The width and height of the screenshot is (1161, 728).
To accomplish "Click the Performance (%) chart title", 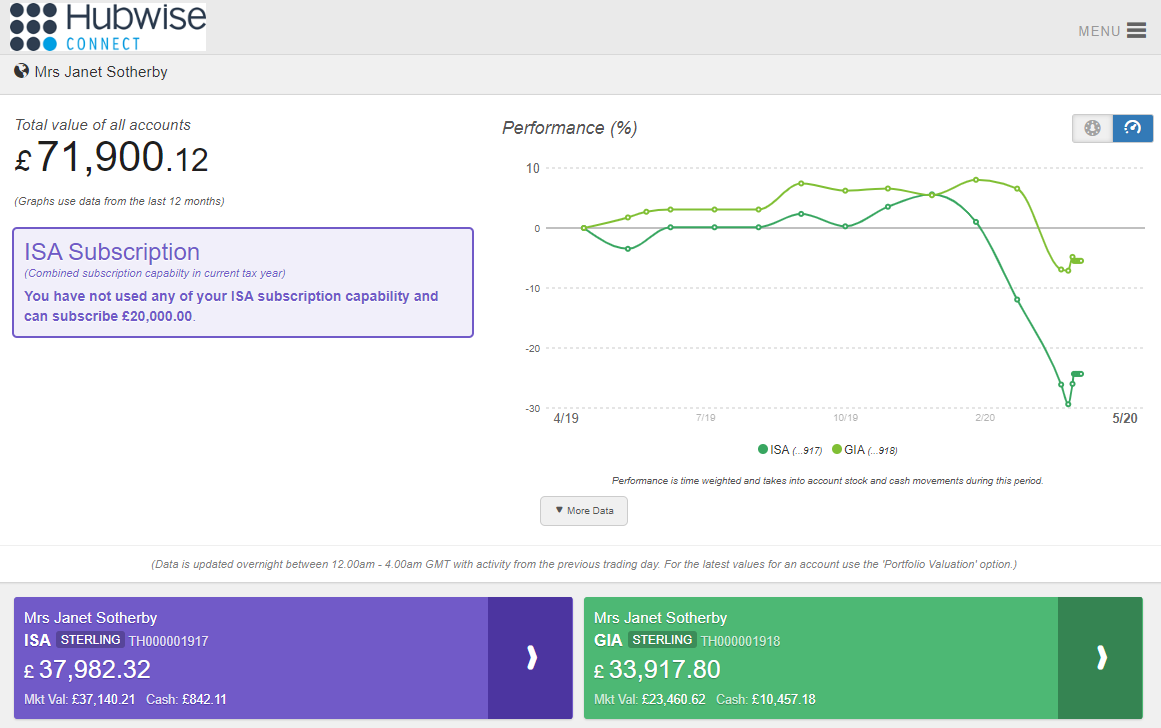I will 569,128.
